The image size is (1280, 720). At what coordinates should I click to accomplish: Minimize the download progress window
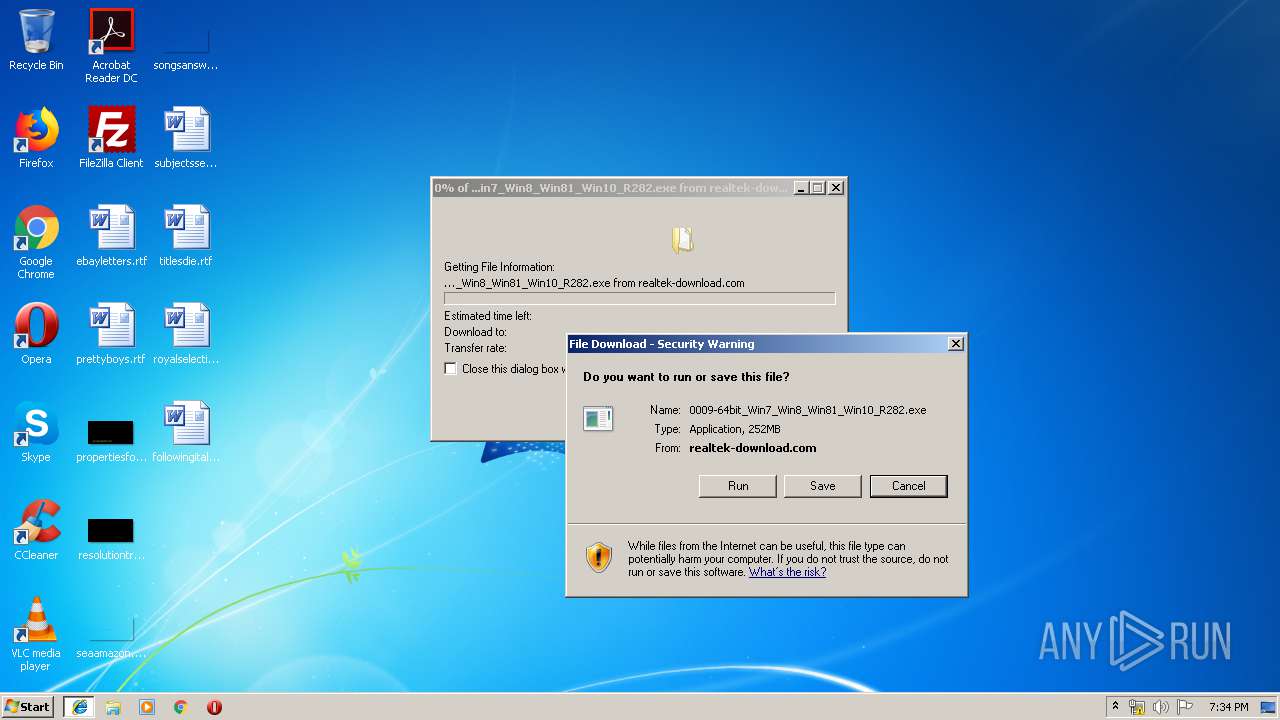coord(801,188)
